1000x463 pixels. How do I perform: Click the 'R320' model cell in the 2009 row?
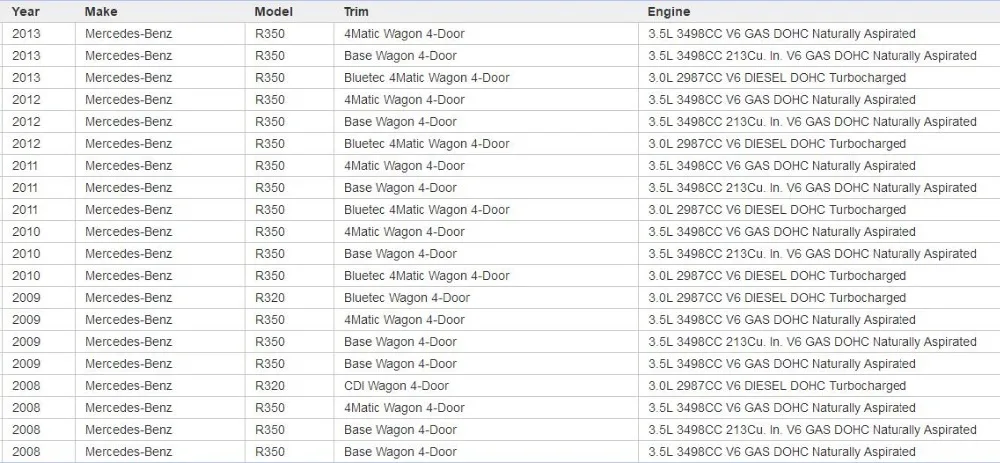[289, 298]
